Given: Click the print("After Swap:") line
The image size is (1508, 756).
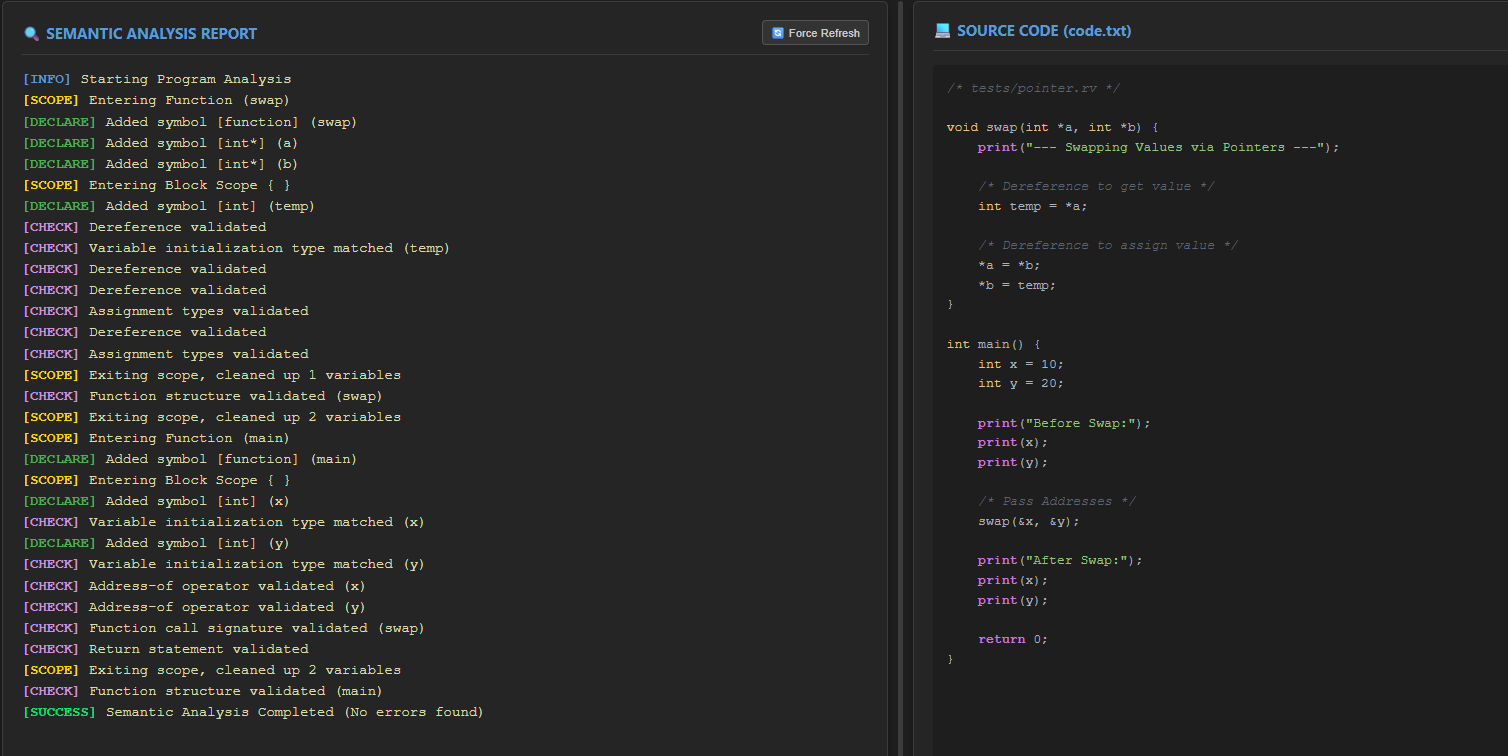Looking at the screenshot, I should click(x=1060, y=560).
